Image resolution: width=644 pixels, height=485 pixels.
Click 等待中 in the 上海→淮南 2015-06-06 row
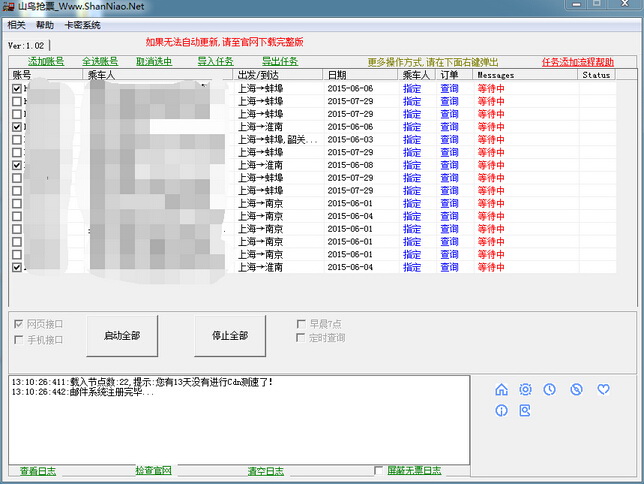(491, 126)
